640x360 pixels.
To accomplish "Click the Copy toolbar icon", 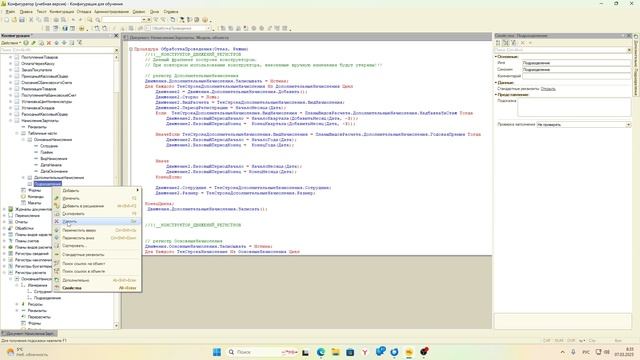I will pyautogui.click(x=39, y=20).
